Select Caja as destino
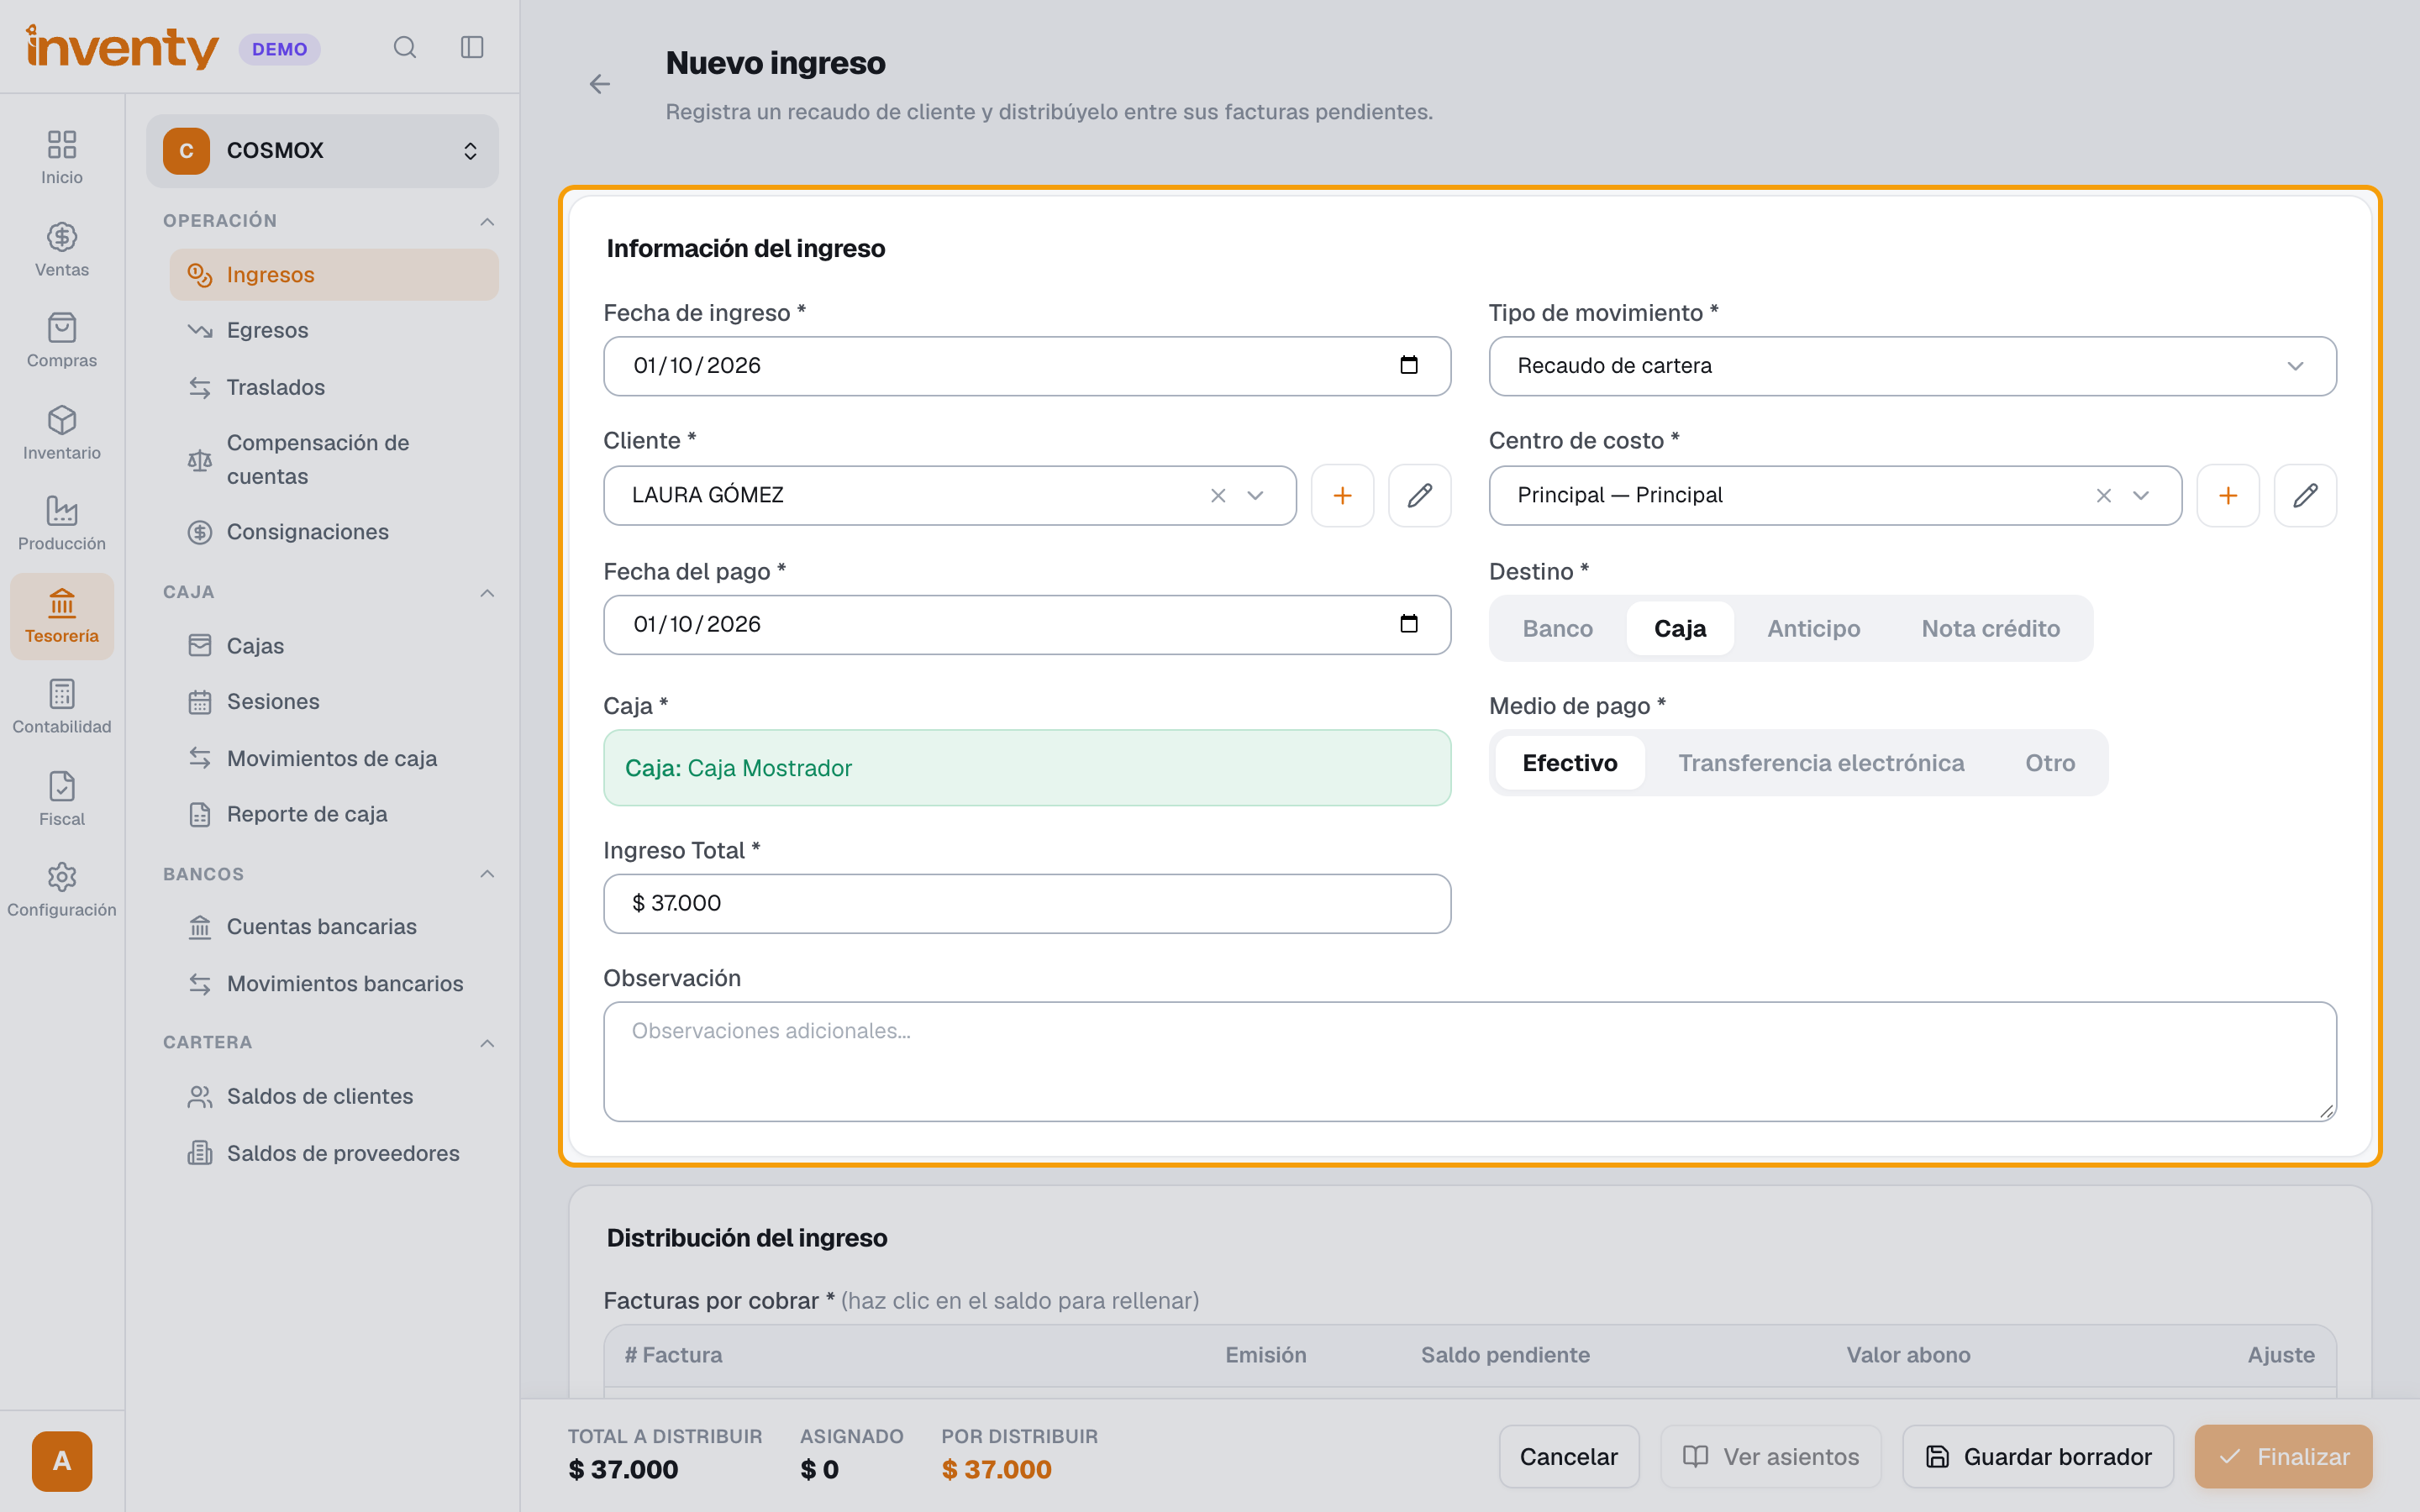 point(1680,628)
